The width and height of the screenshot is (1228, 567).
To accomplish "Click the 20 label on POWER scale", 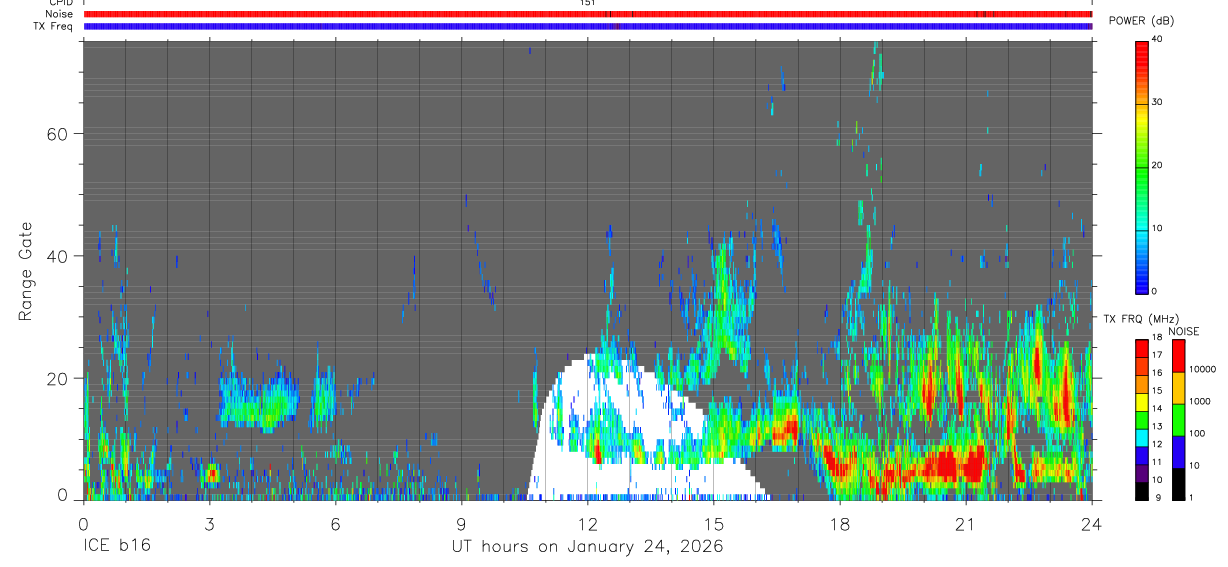I will 1157,166.
